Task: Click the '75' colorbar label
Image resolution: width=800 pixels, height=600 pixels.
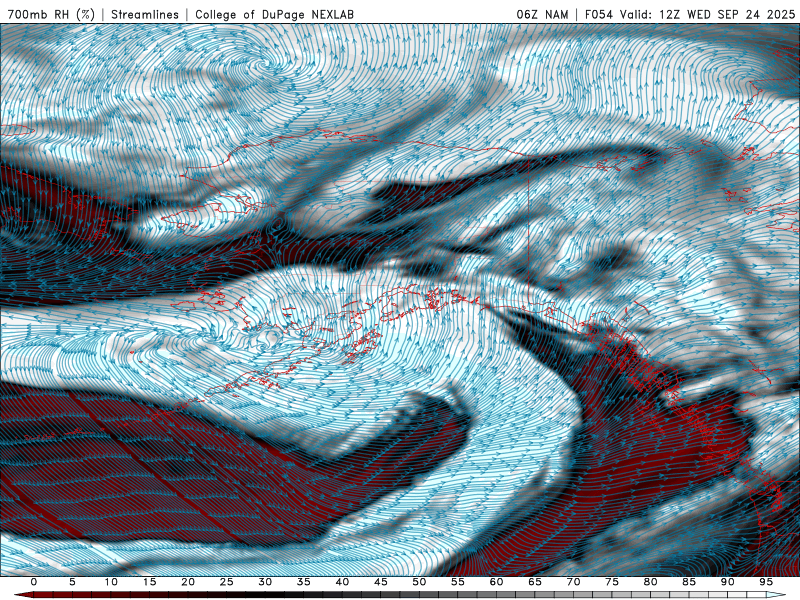Action: 612,582
